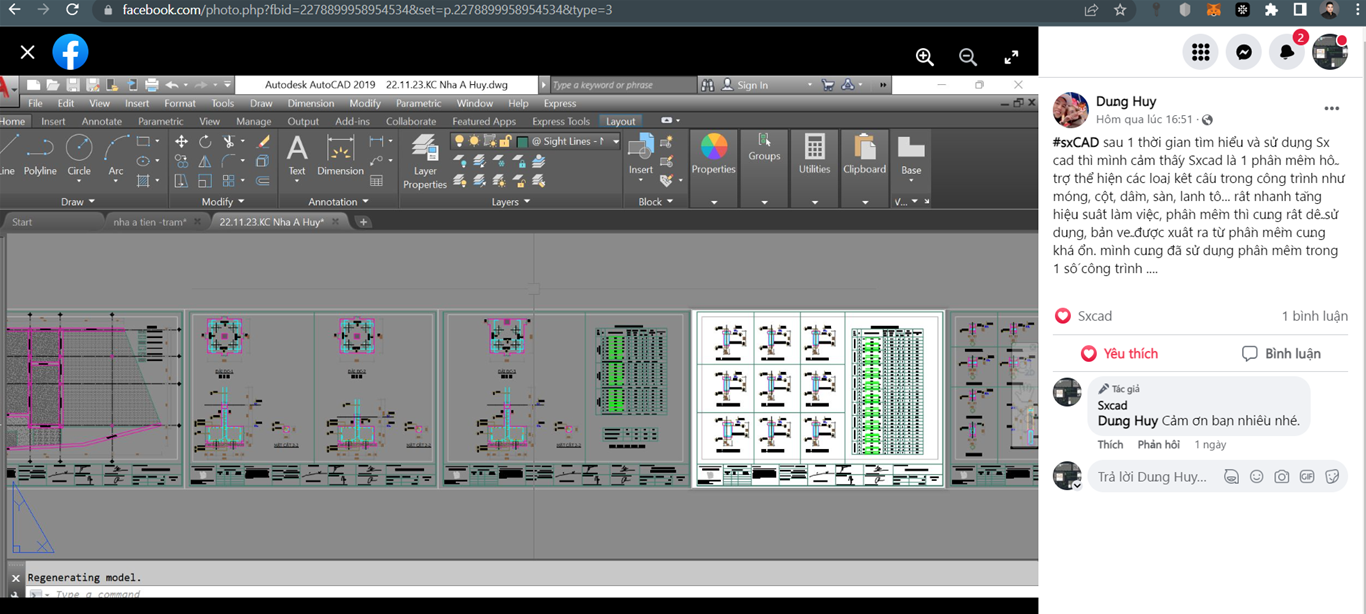The width and height of the screenshot is (1366, 614).
Task: Select the Rotate tool in Modify panel
Action: 205,142
